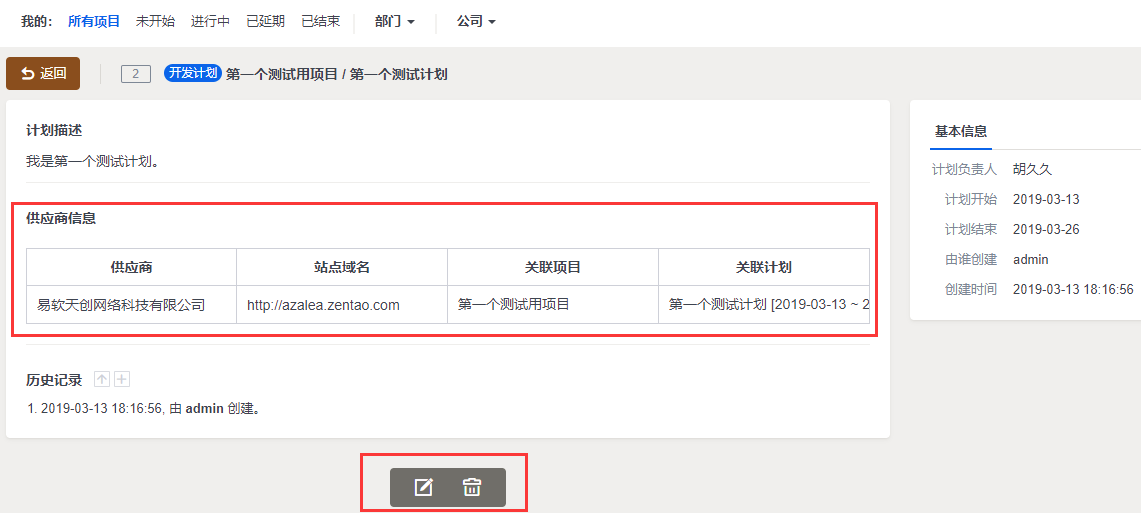
Task: Click the 关联项目 column header
Action: (553, 267)
